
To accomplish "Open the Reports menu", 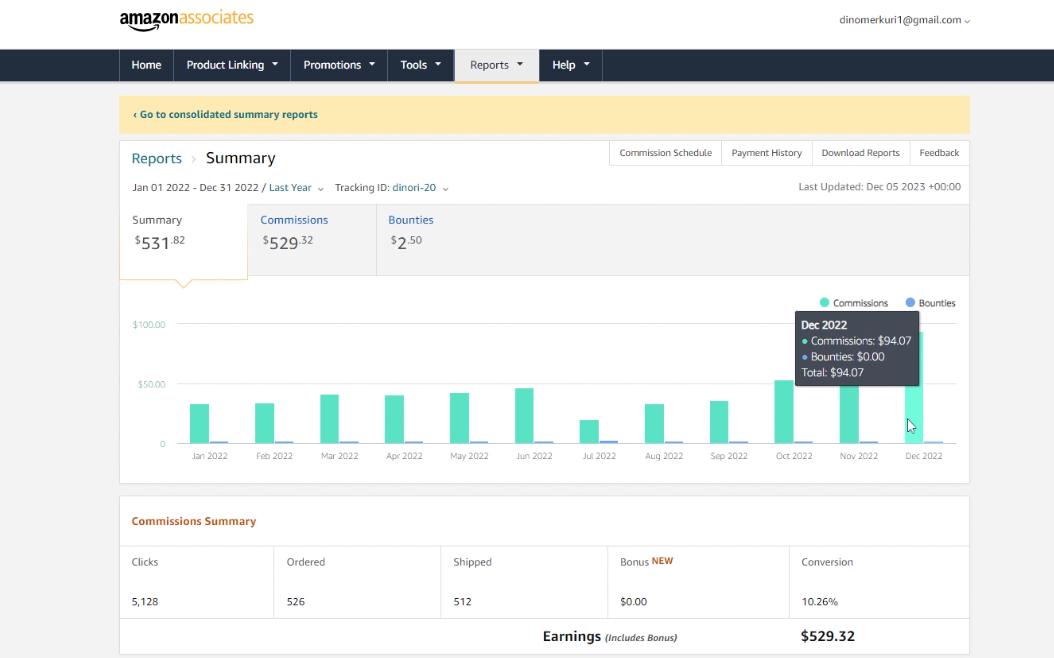I will (497, 65).
